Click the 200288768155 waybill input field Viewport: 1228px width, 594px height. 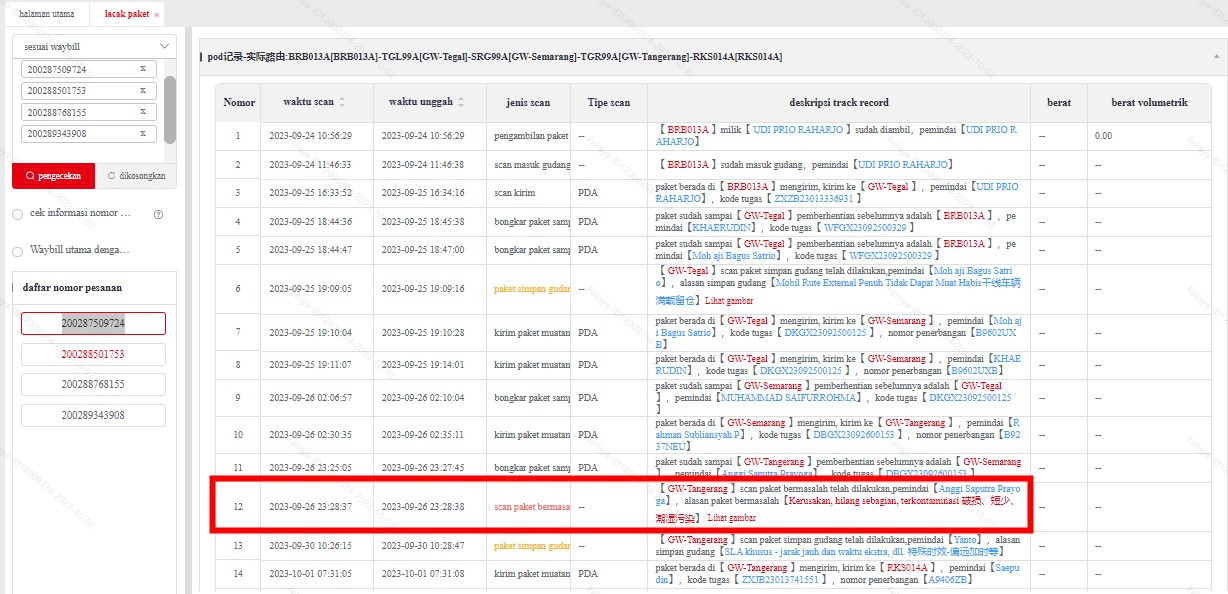tap(89, 112)
